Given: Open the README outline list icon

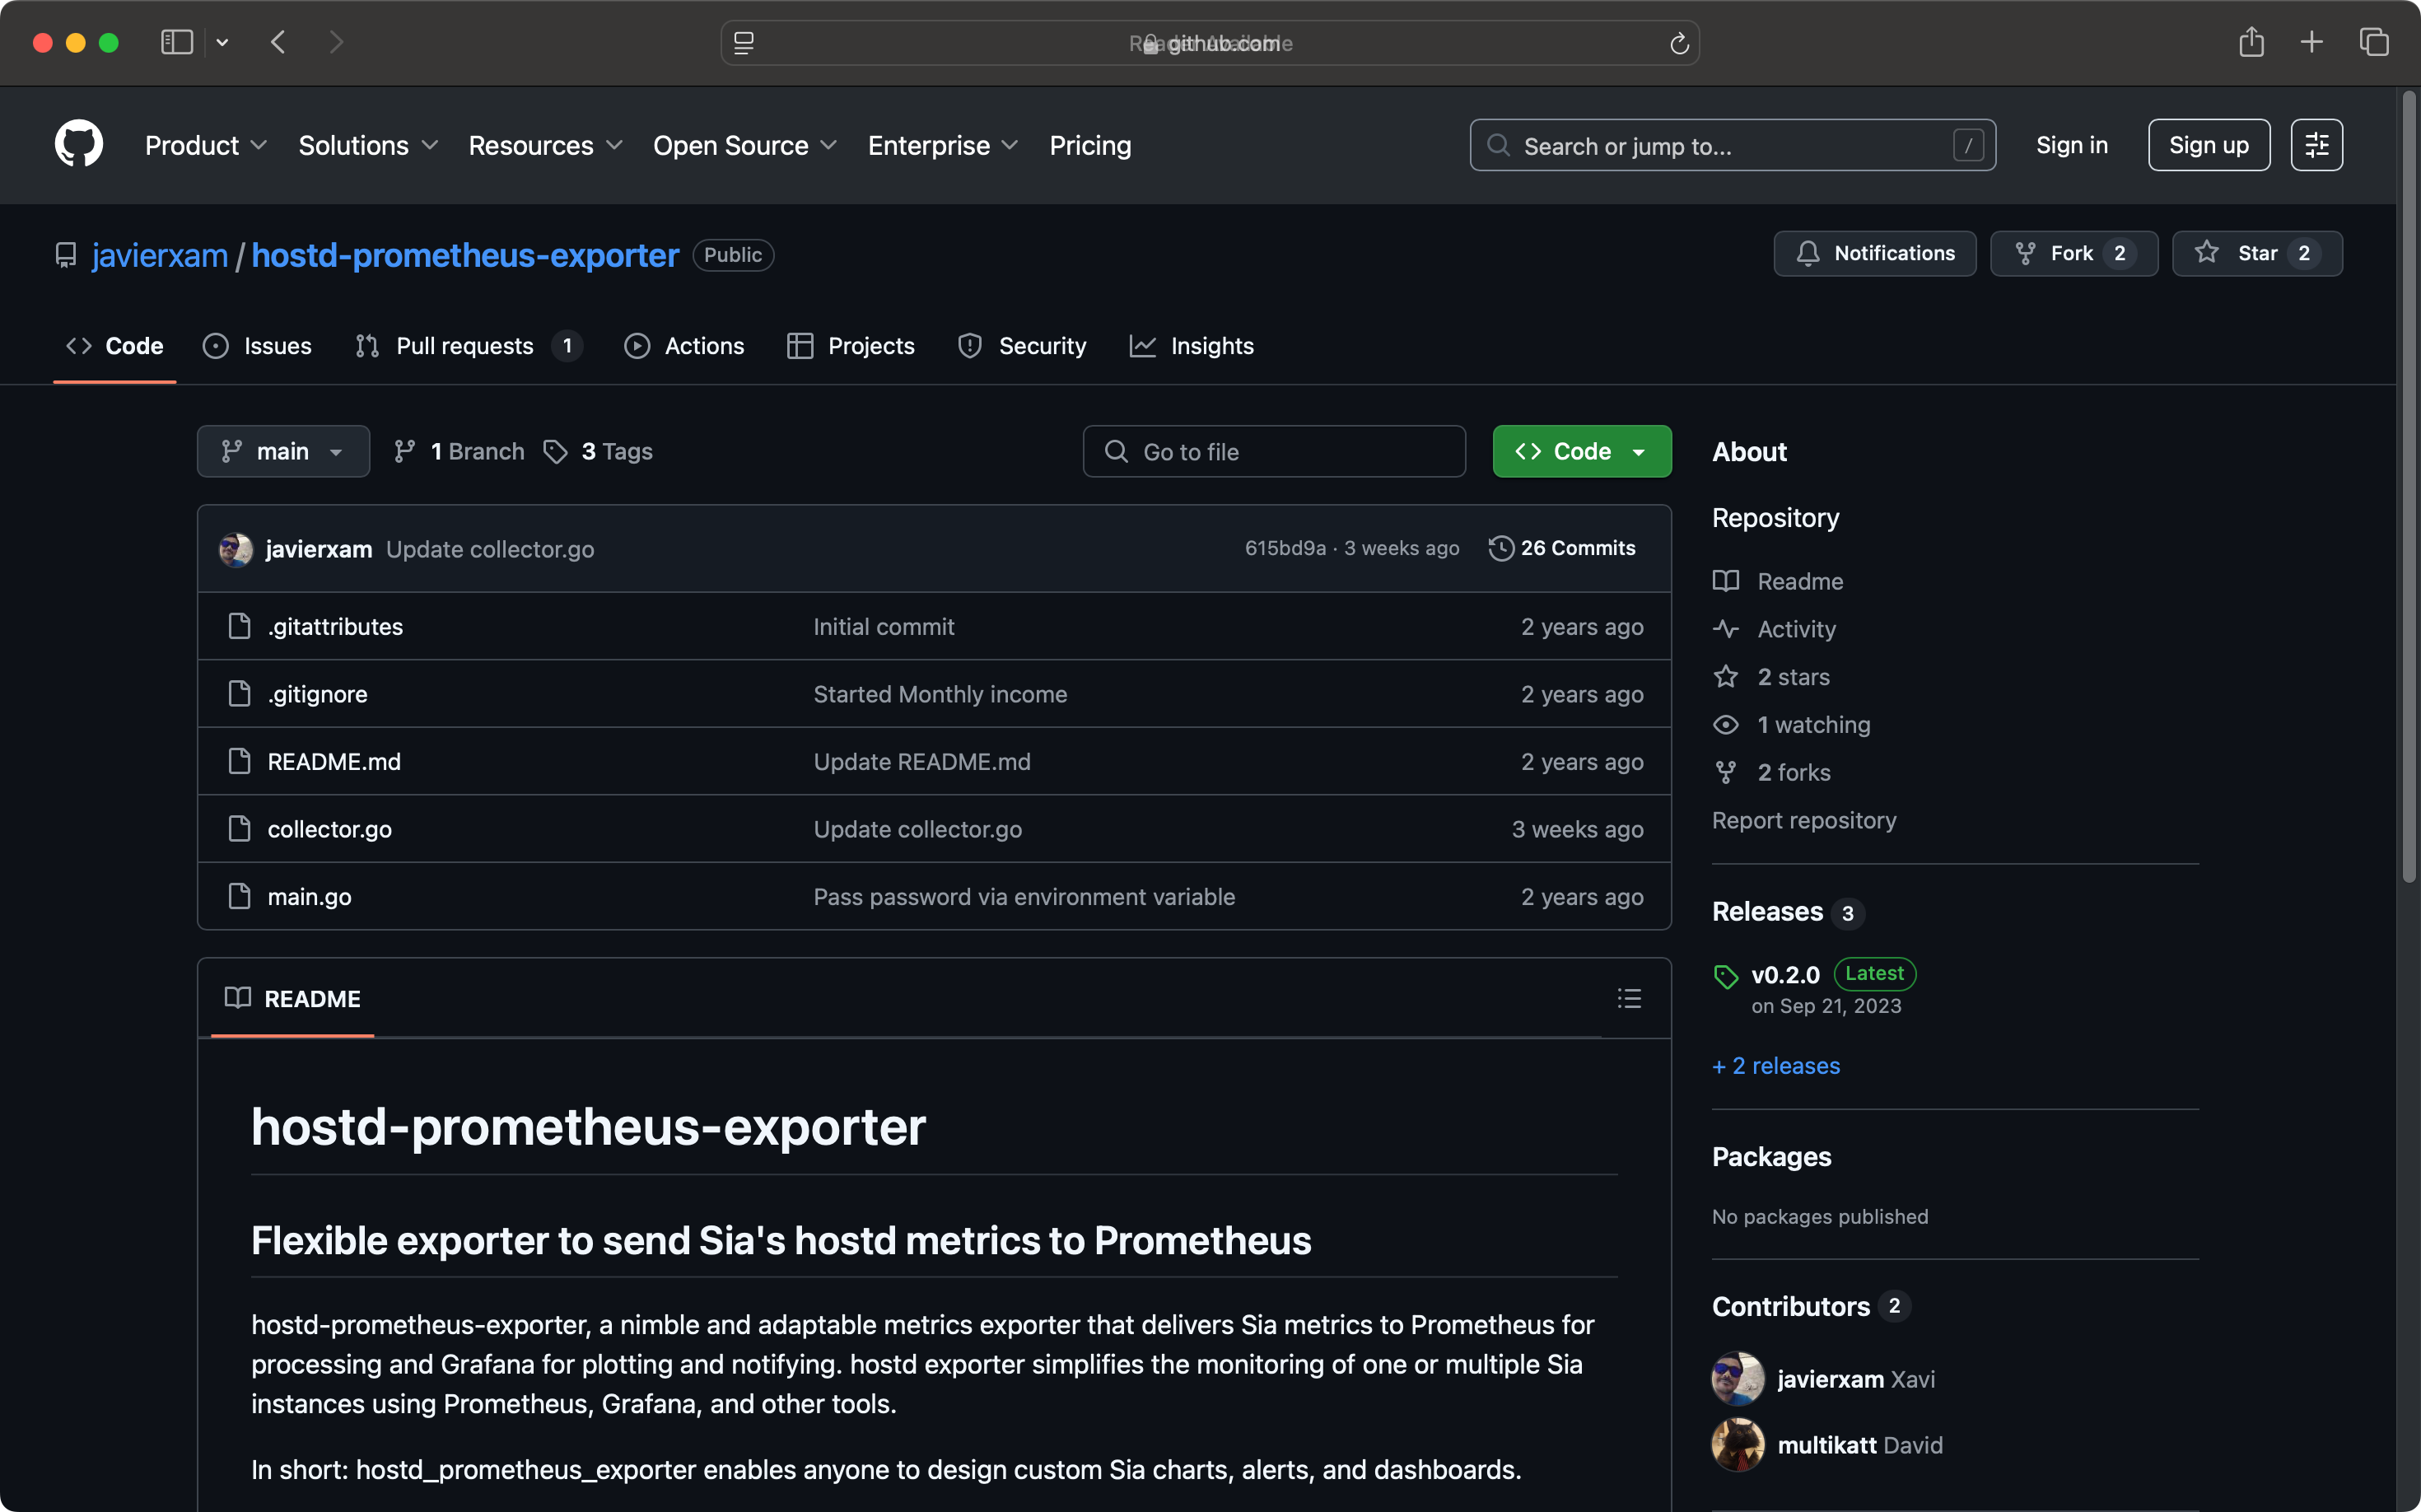Looking at the screenshot, I should tap(1629, 998).
